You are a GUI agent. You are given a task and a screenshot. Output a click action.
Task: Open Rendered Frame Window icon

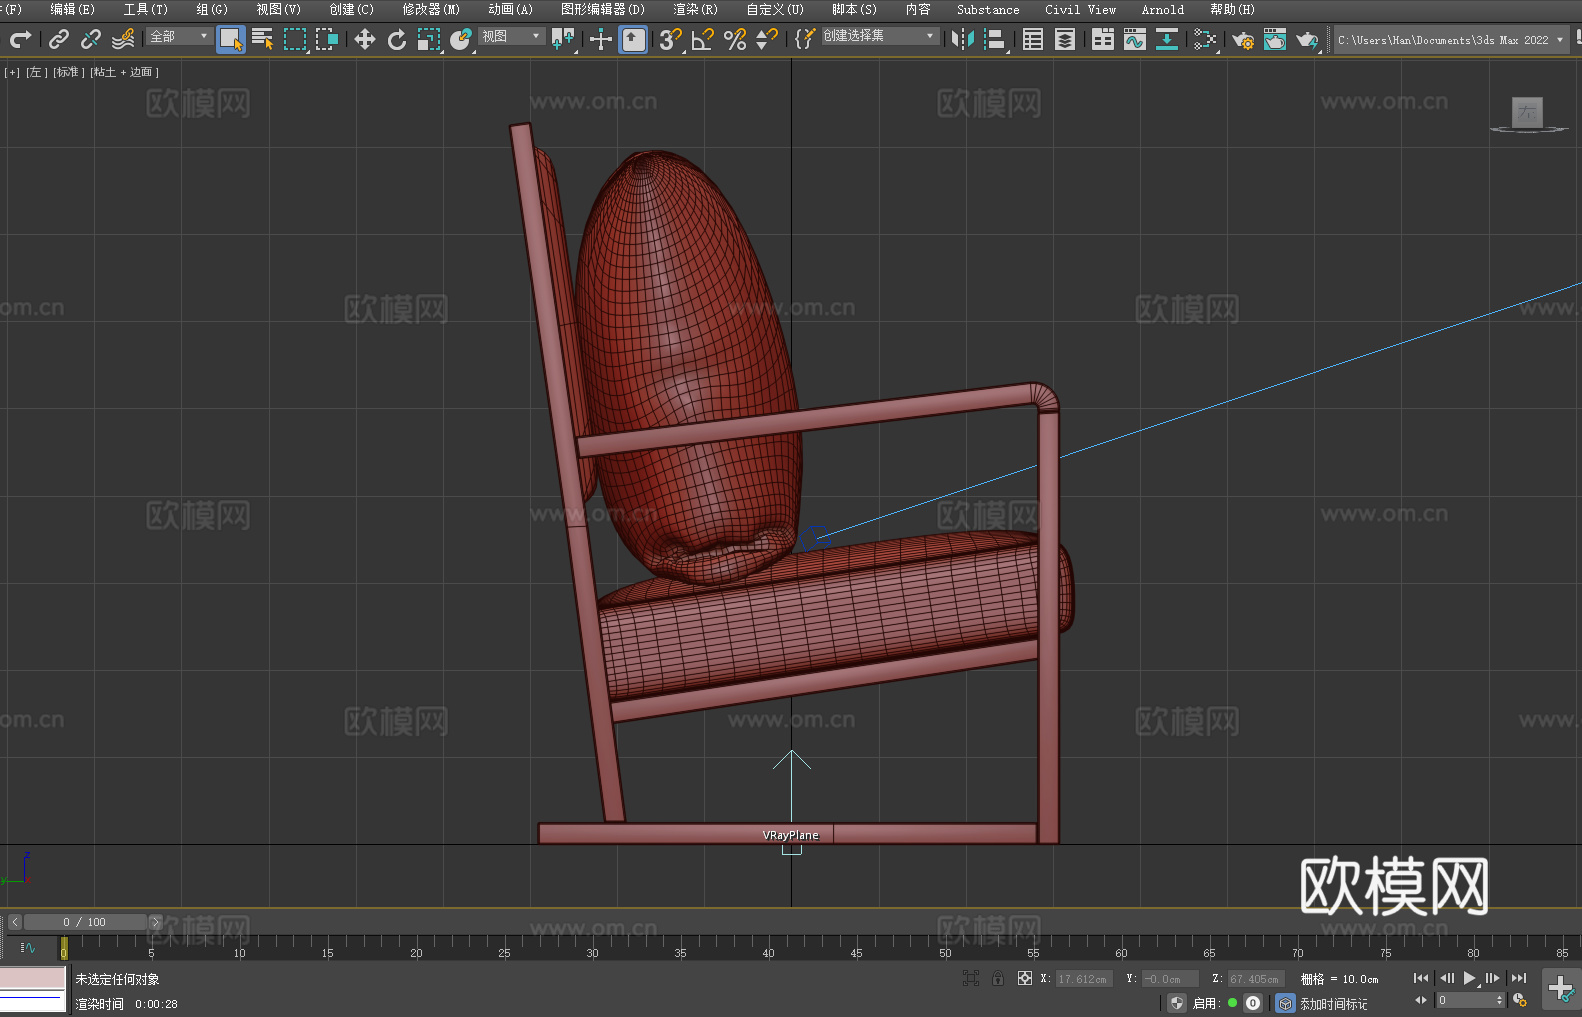1275,39
